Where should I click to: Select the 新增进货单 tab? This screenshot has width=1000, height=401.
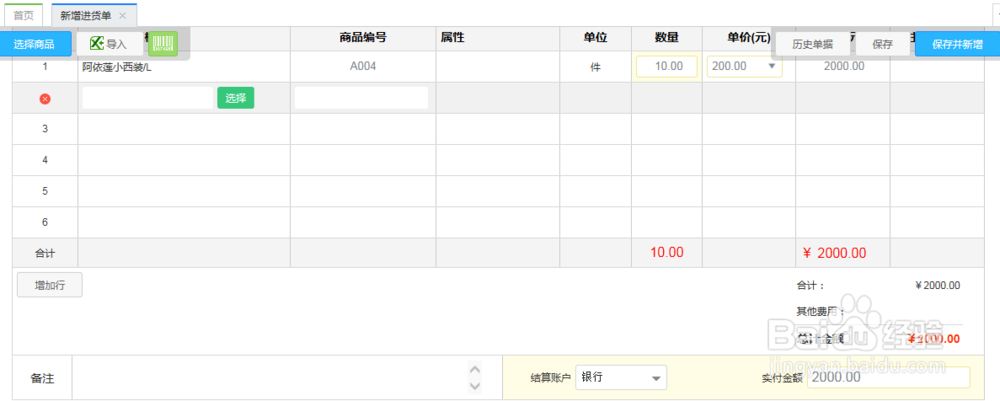(x=86, y=16)
